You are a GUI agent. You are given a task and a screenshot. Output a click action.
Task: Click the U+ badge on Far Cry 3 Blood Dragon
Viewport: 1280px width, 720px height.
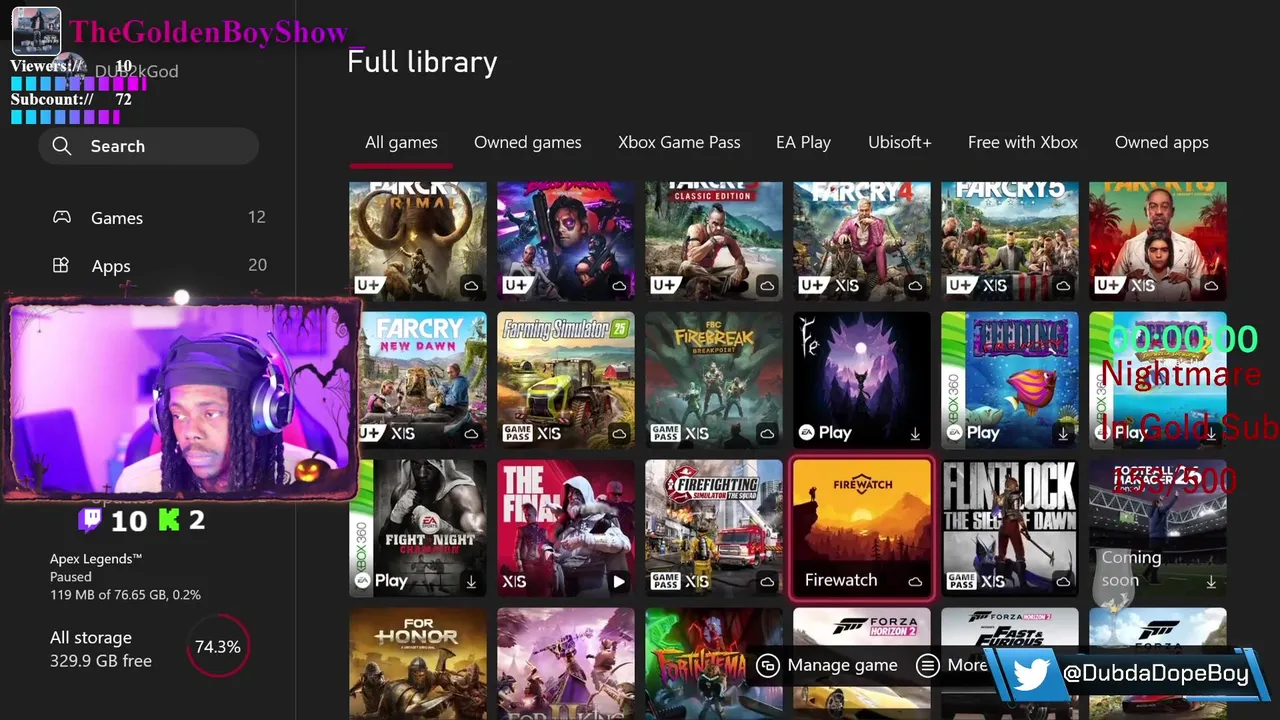(x=516, y=285)
